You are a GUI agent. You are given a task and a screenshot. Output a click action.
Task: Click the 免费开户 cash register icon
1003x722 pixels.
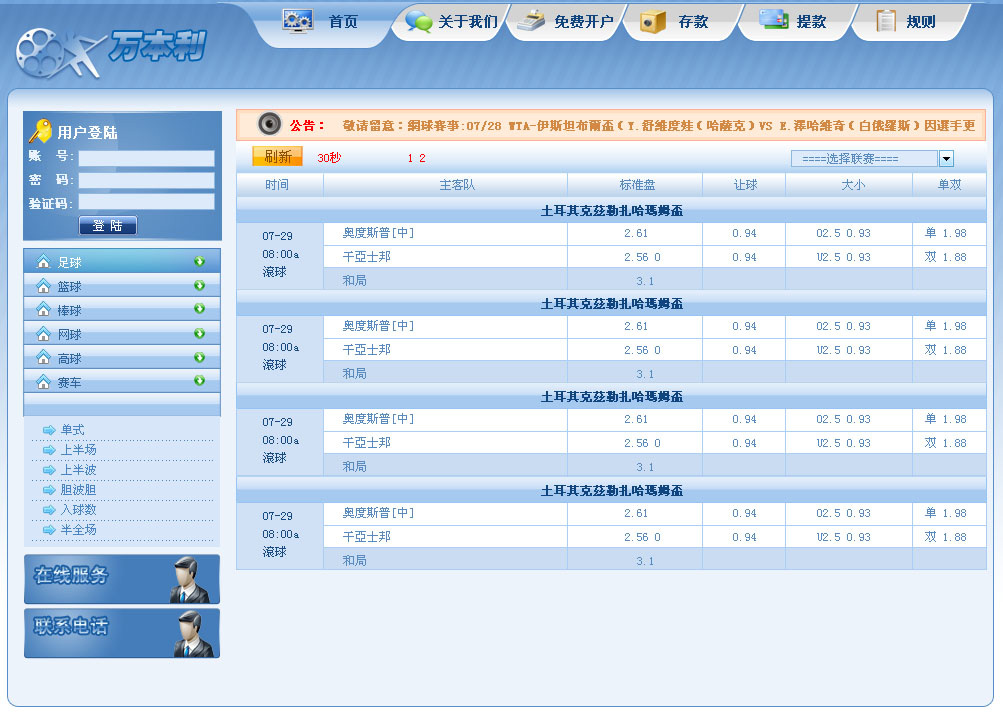530,21
